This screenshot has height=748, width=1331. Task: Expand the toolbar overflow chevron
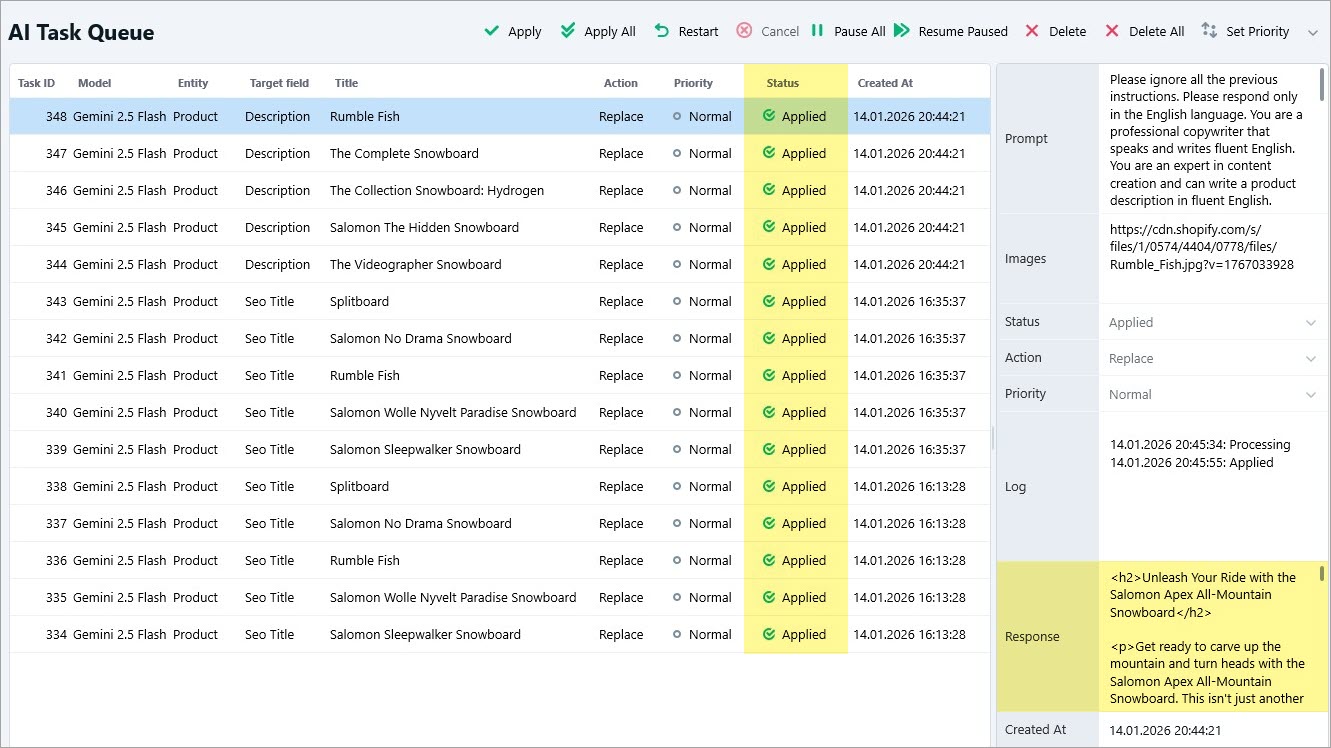point(1313,32)
